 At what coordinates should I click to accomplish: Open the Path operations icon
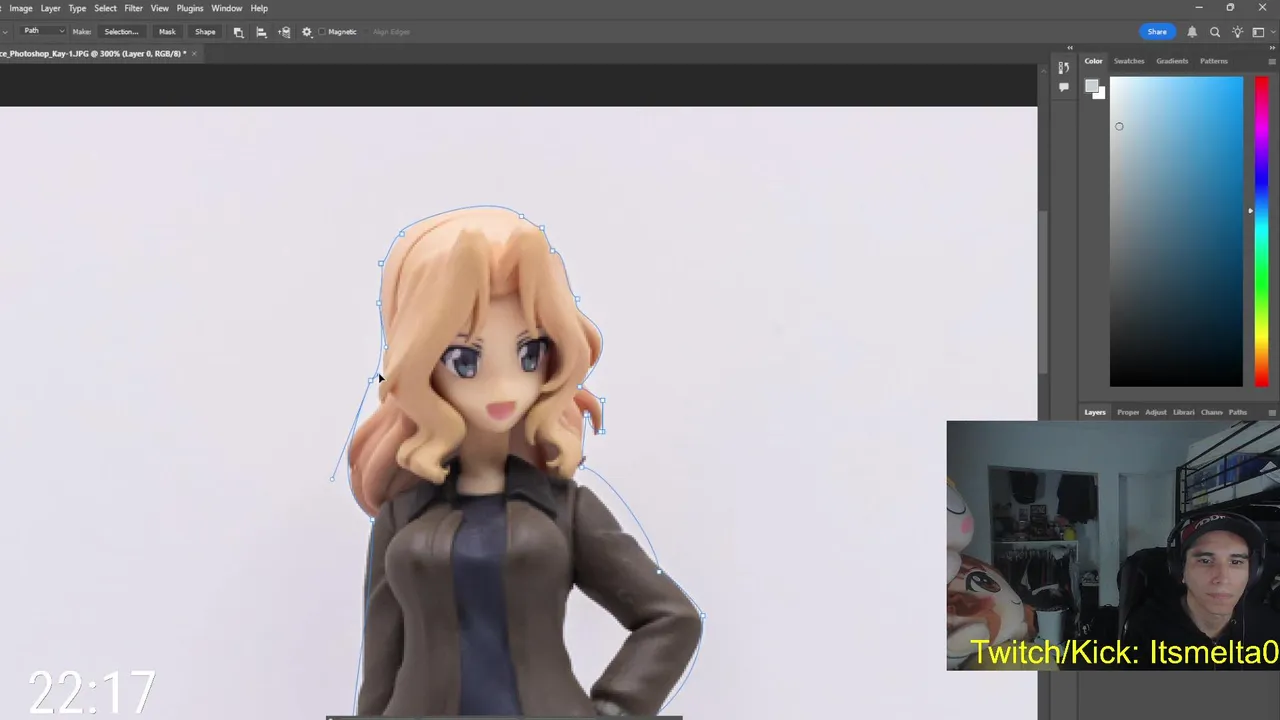tap(238, 32)
